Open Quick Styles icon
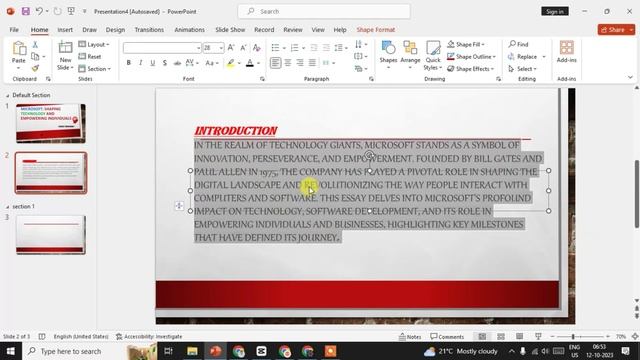 (x=433, y=48)
